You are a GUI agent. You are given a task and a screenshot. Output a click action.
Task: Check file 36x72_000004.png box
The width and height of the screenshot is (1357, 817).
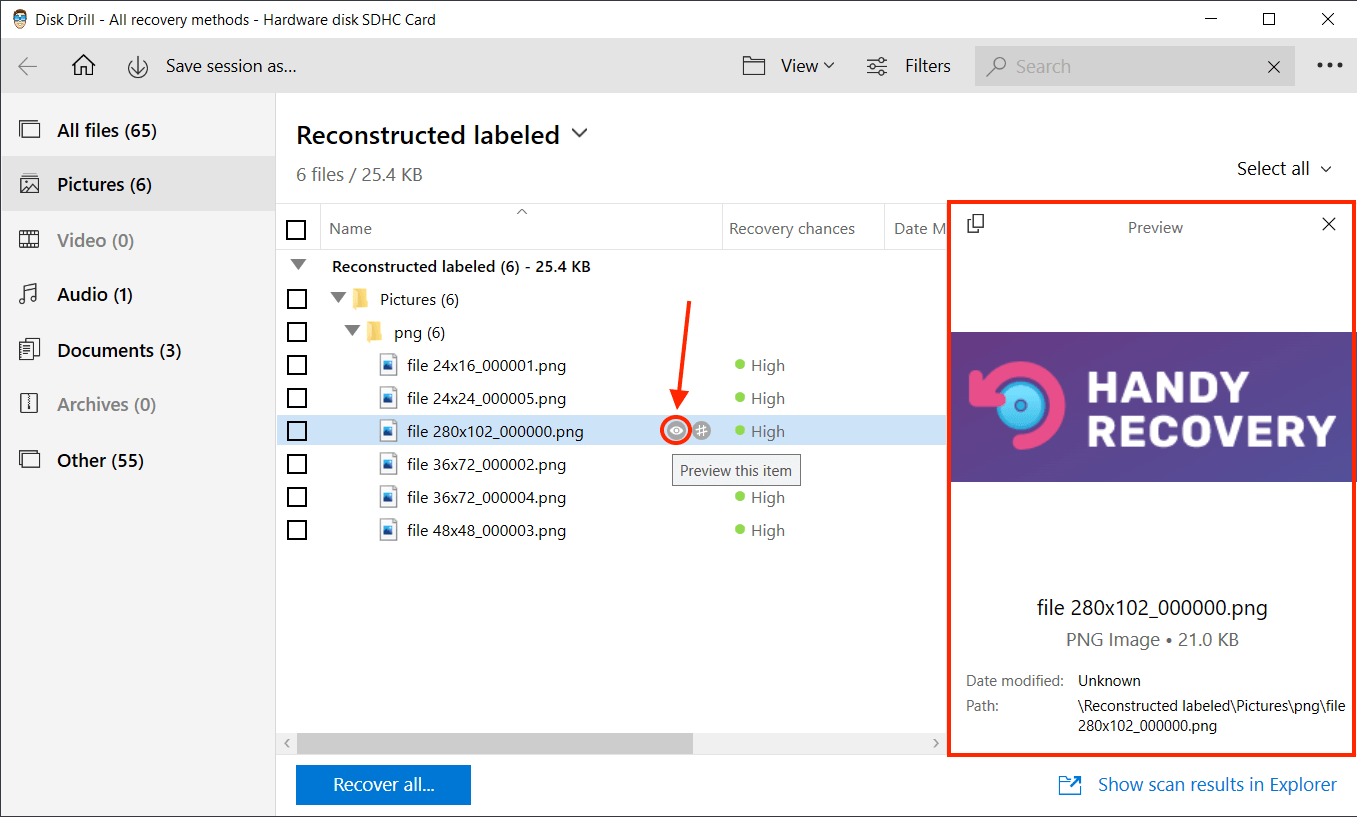(296, 497)
